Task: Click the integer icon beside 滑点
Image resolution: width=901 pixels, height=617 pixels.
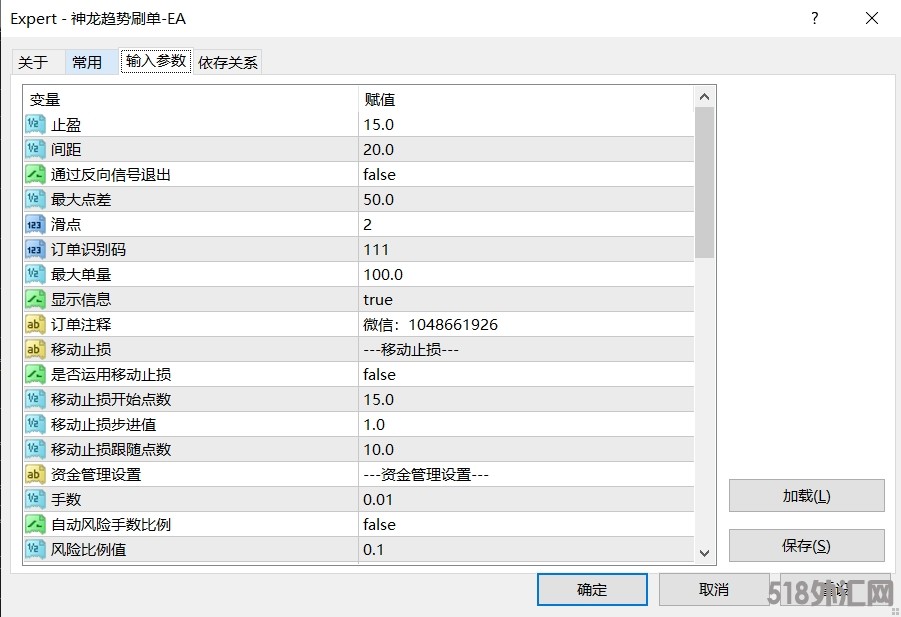Action: point(35,225)
